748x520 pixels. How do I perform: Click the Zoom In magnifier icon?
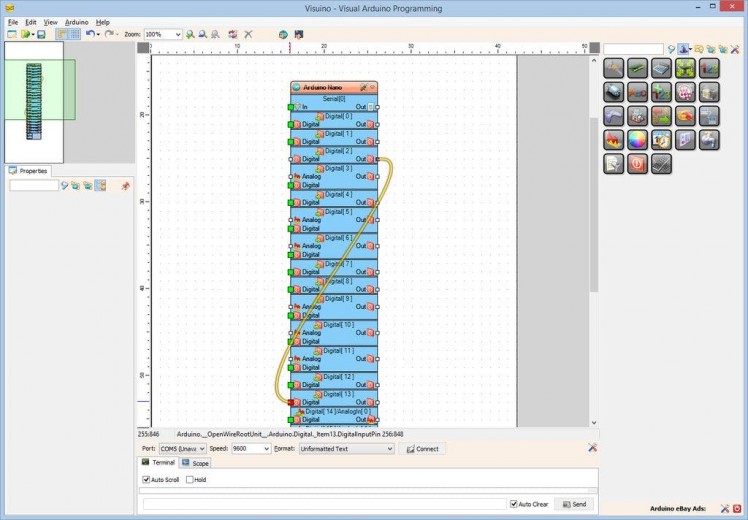point(190,34)
